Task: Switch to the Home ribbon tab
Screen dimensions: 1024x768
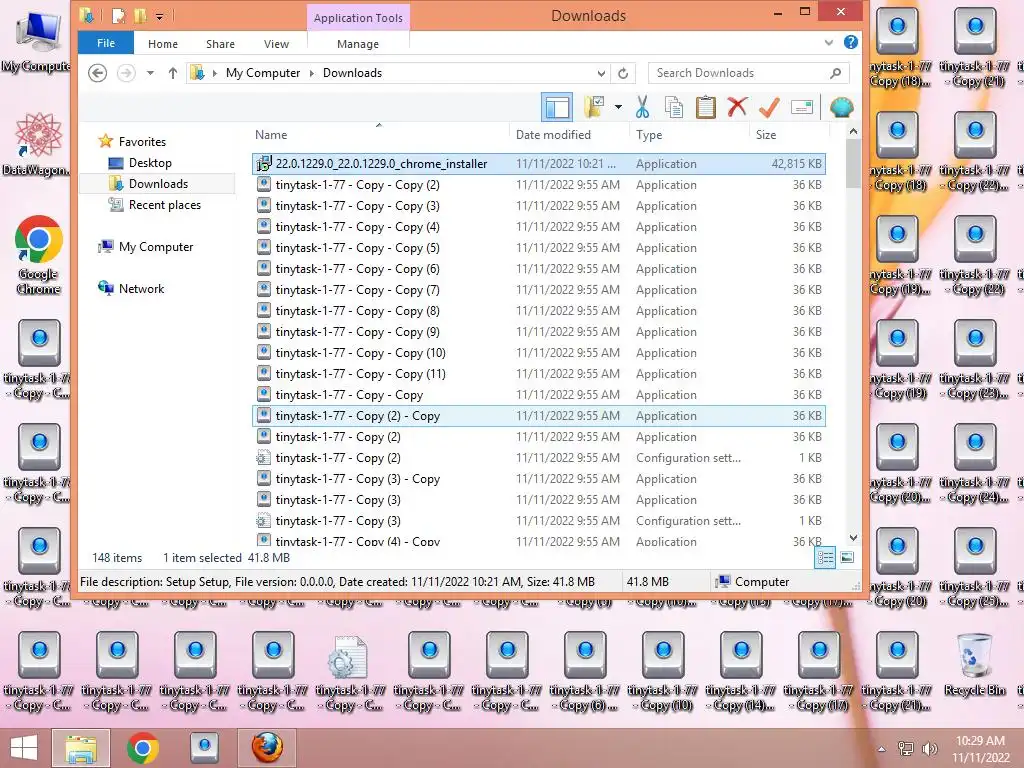Action: pyautogui.click(x=163, y=44)
